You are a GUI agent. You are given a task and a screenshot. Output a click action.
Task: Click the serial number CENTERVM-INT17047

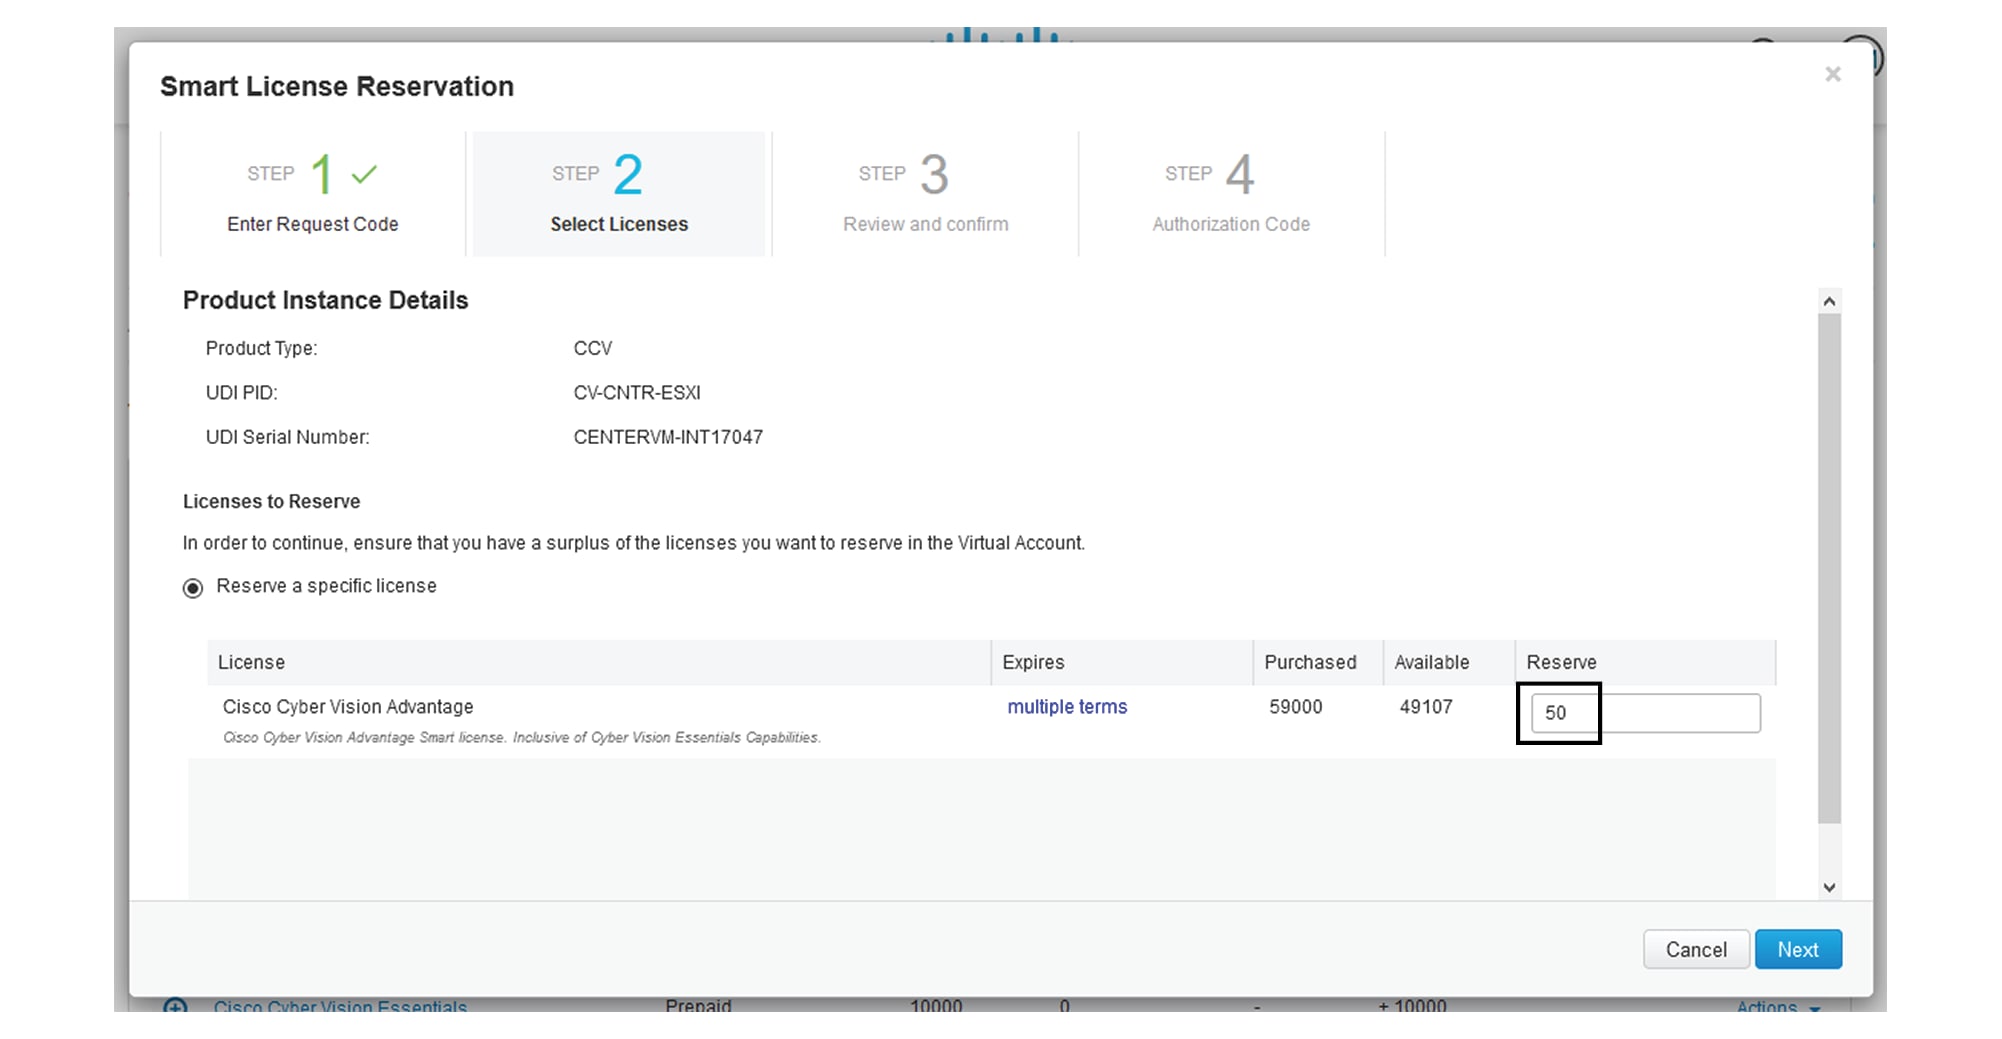click(x=668, y=437)
